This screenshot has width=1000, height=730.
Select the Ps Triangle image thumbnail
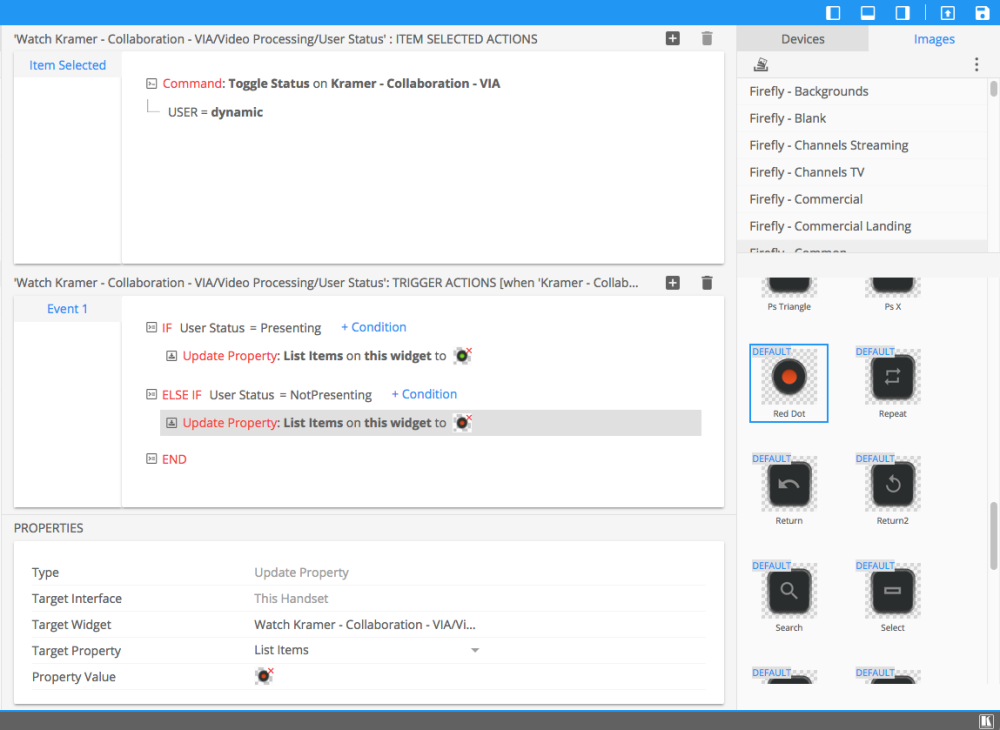point(789,295)
